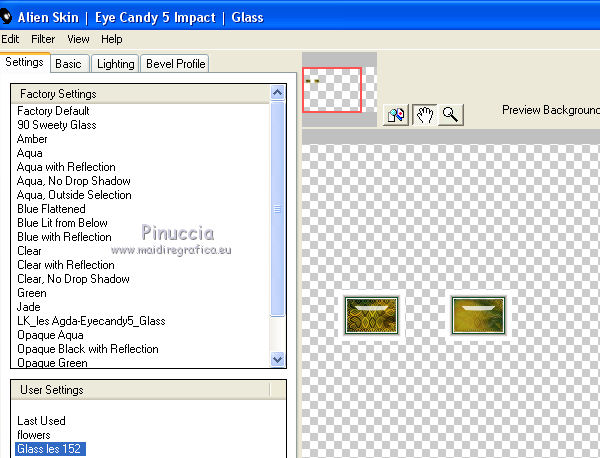Click scroll up arrow in Factory Settings

pos(277,93)
